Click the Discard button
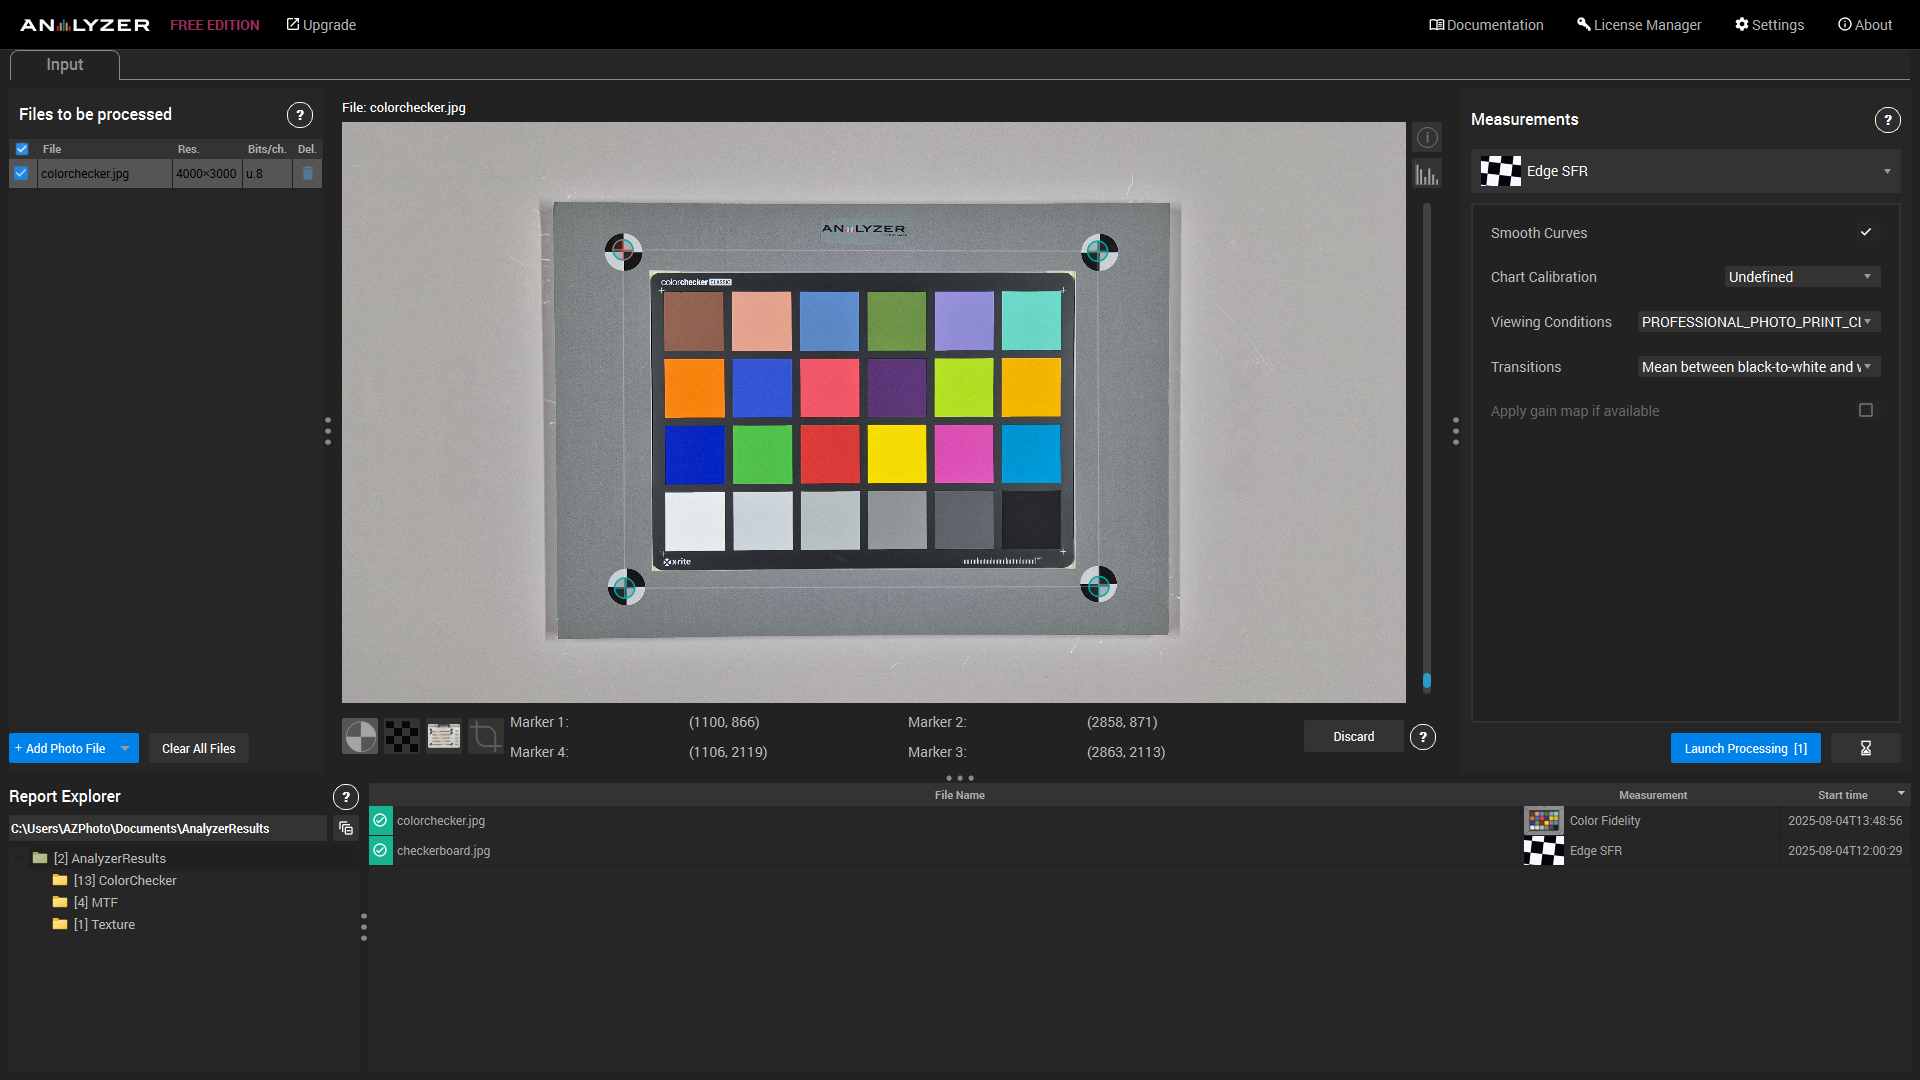 [x=1353, y=737]
